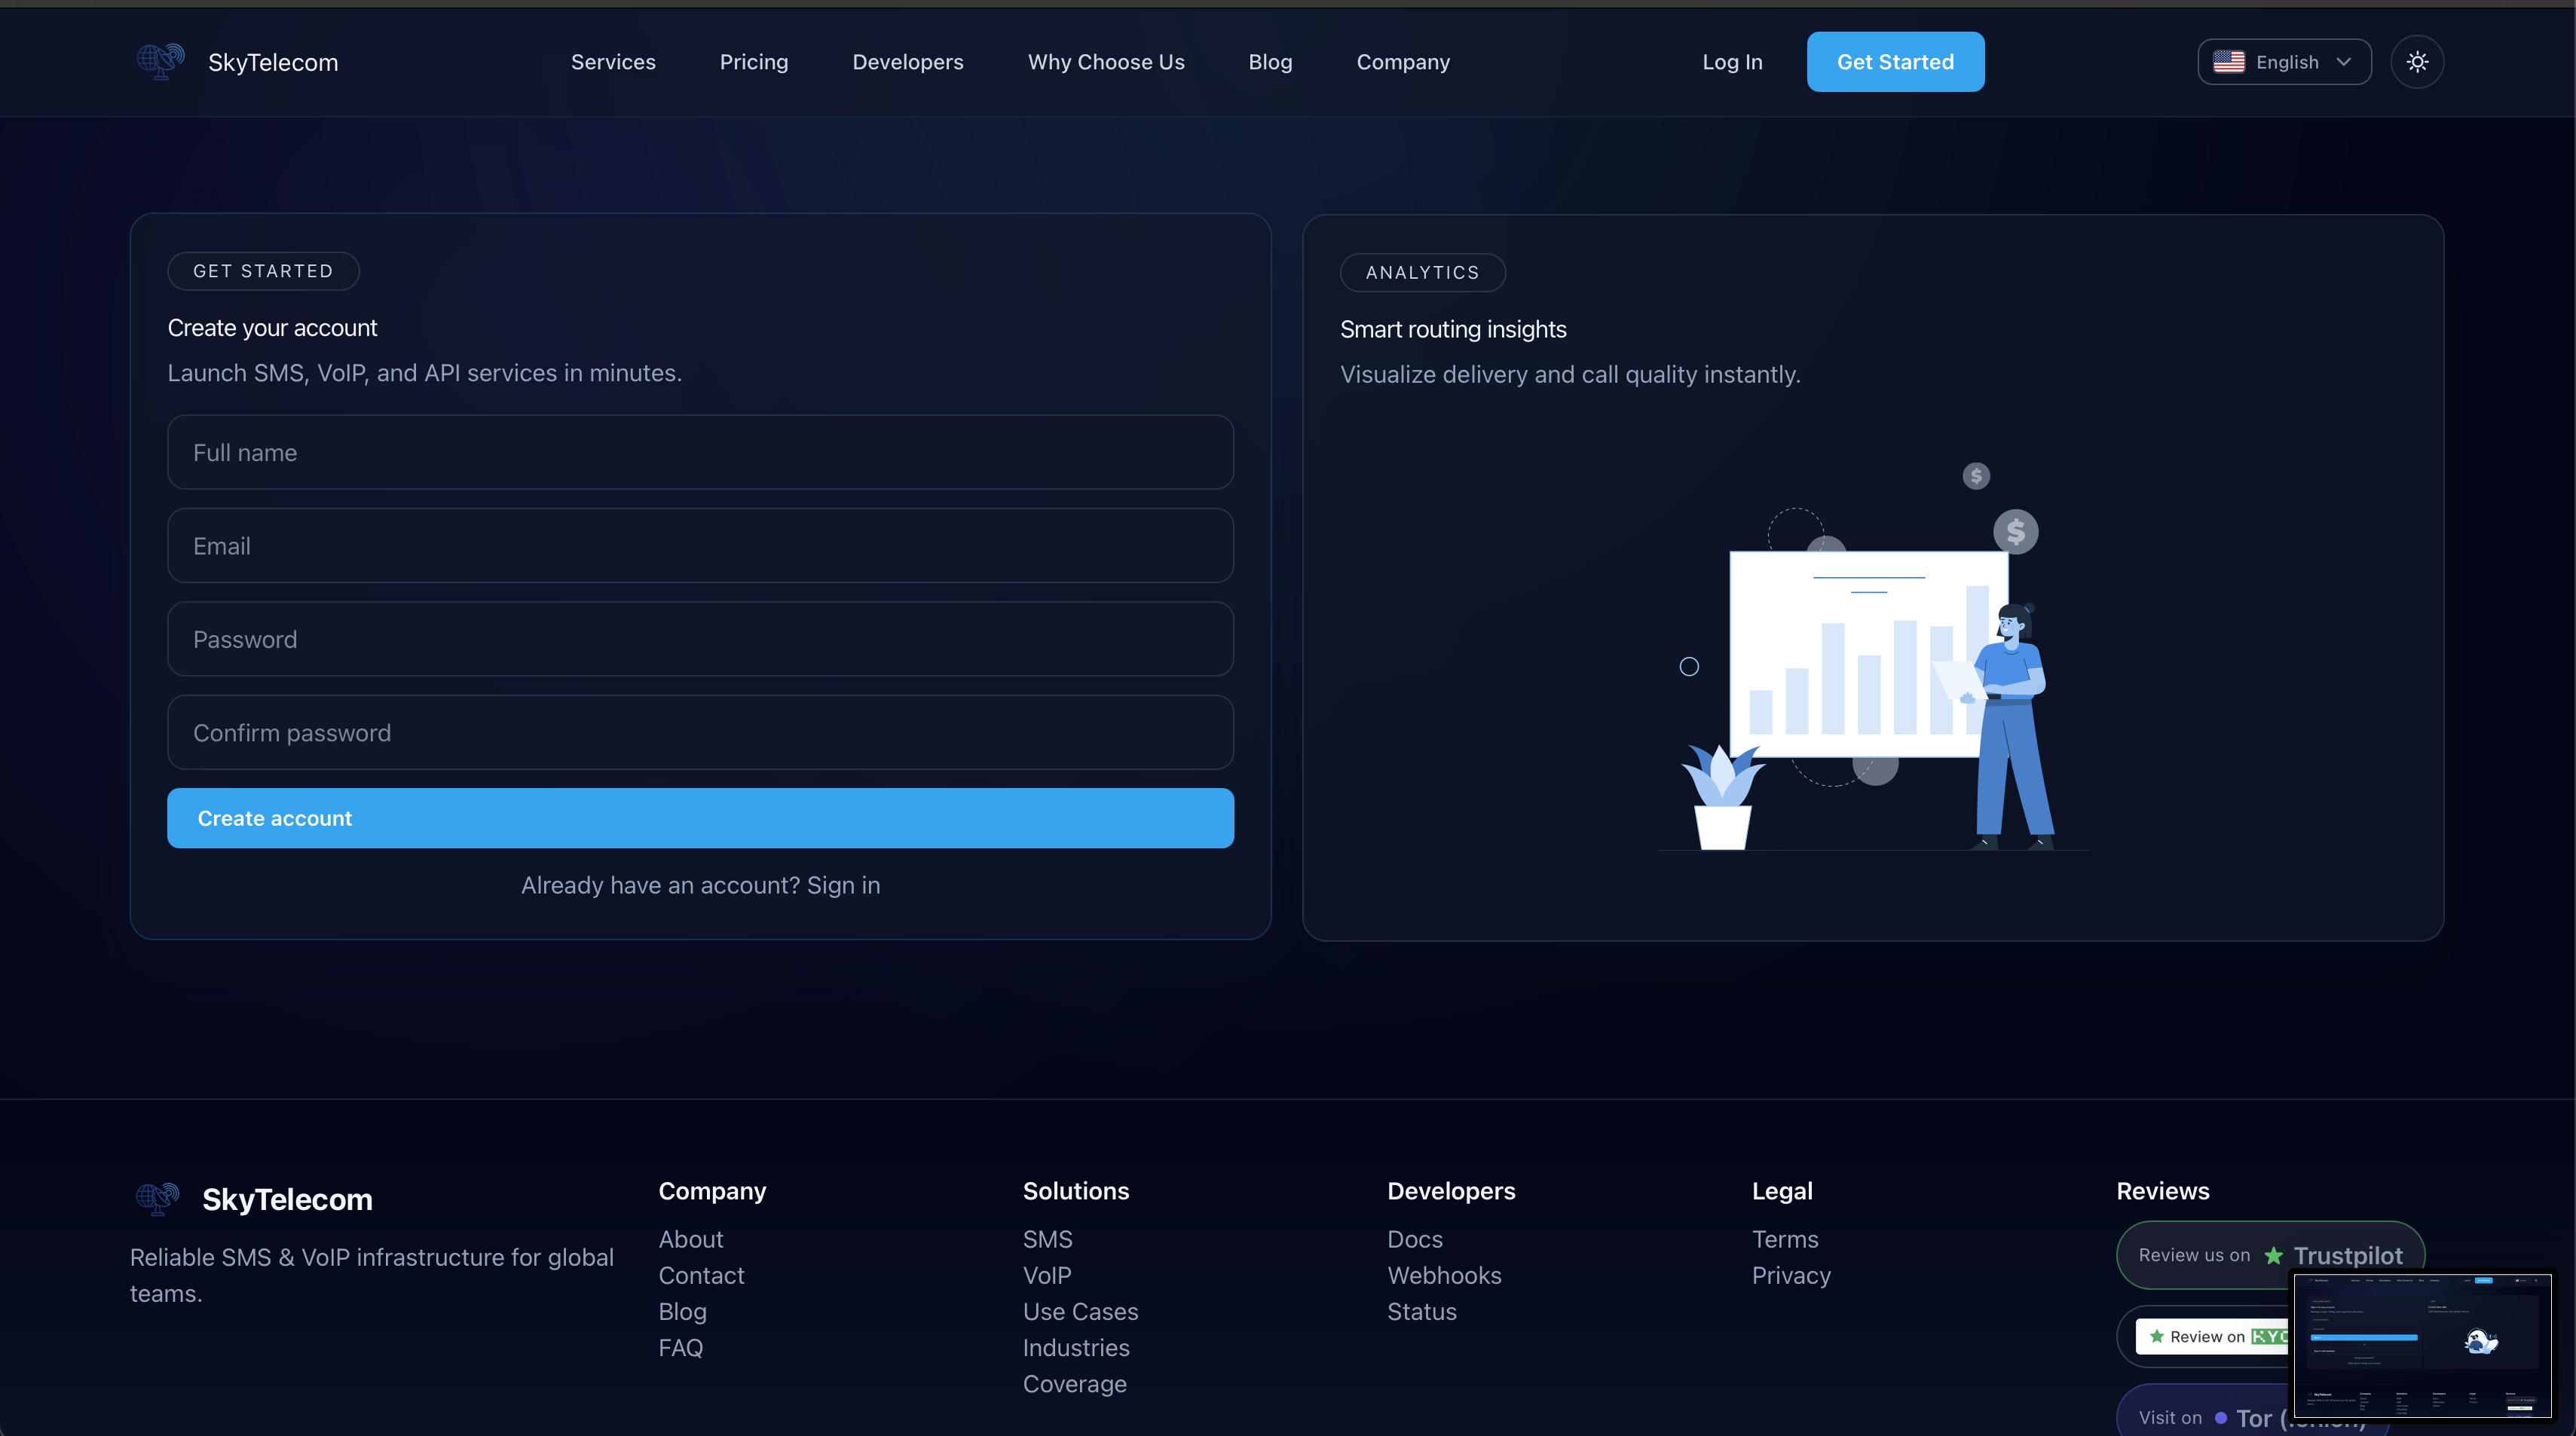
Task: Open the English language dropdown
Action: pyautogui.click(x=2284, y=61)
